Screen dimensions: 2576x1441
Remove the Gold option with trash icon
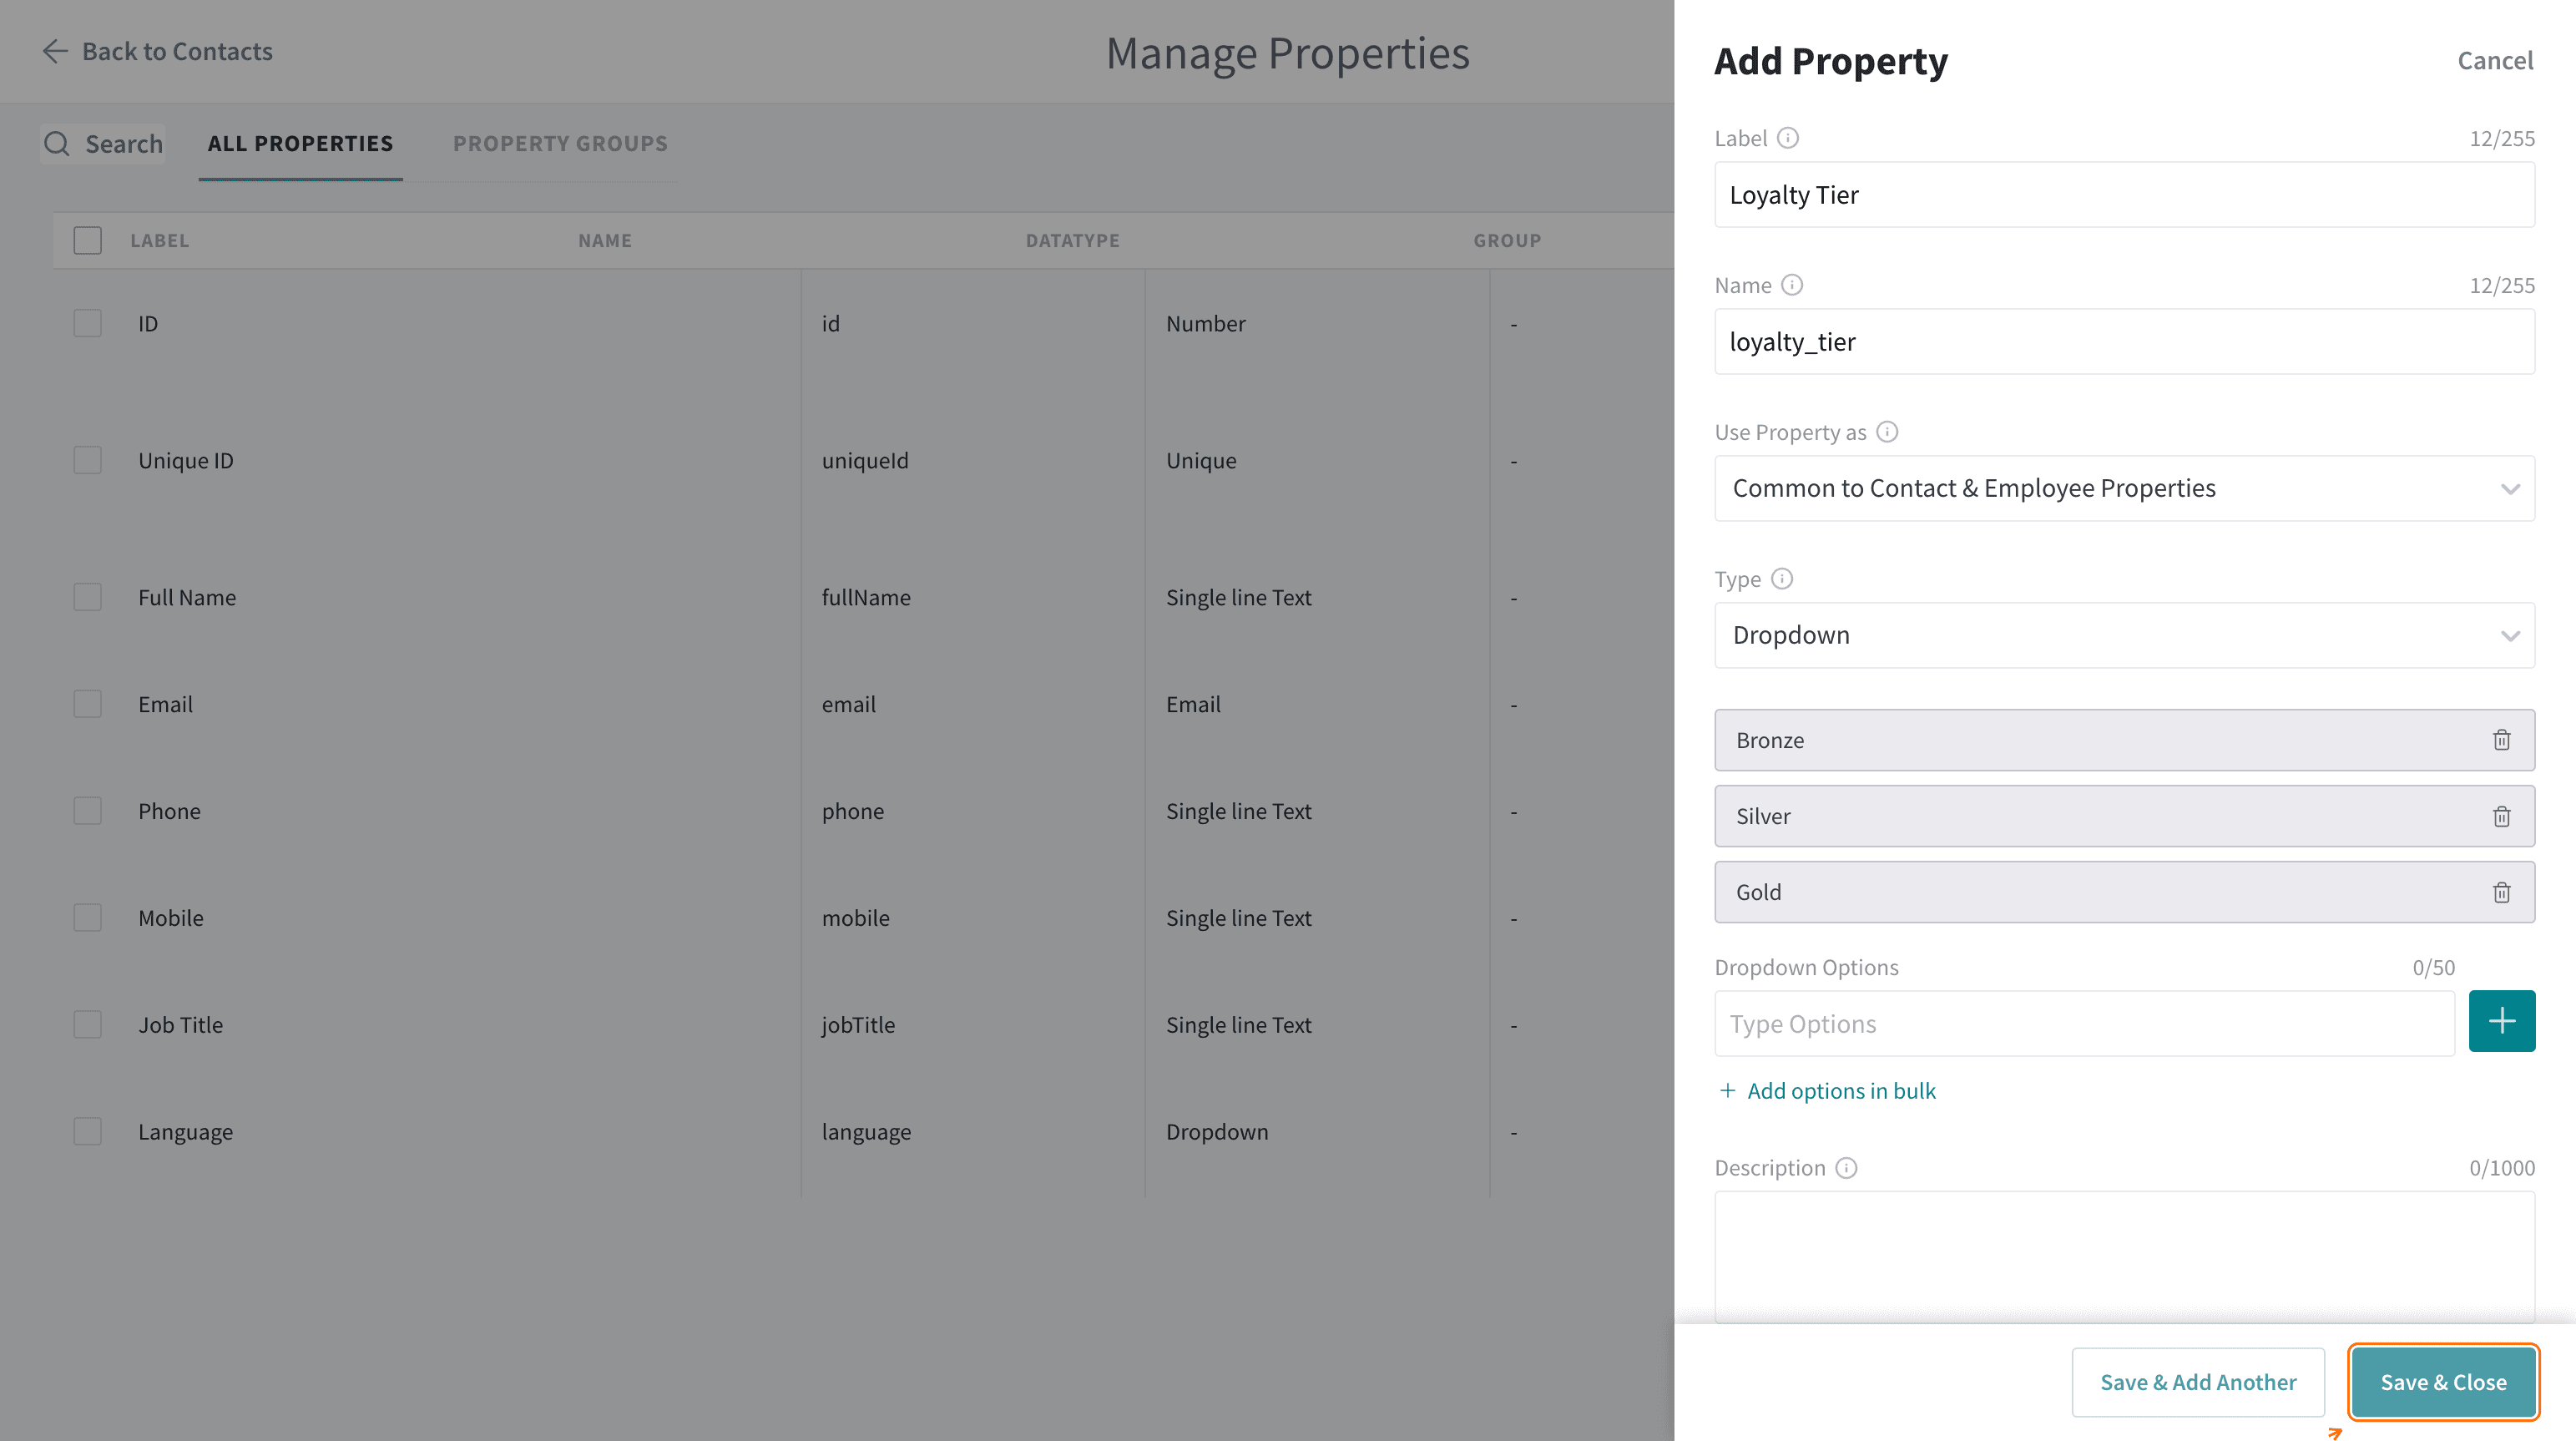(x=2501, y=892)
